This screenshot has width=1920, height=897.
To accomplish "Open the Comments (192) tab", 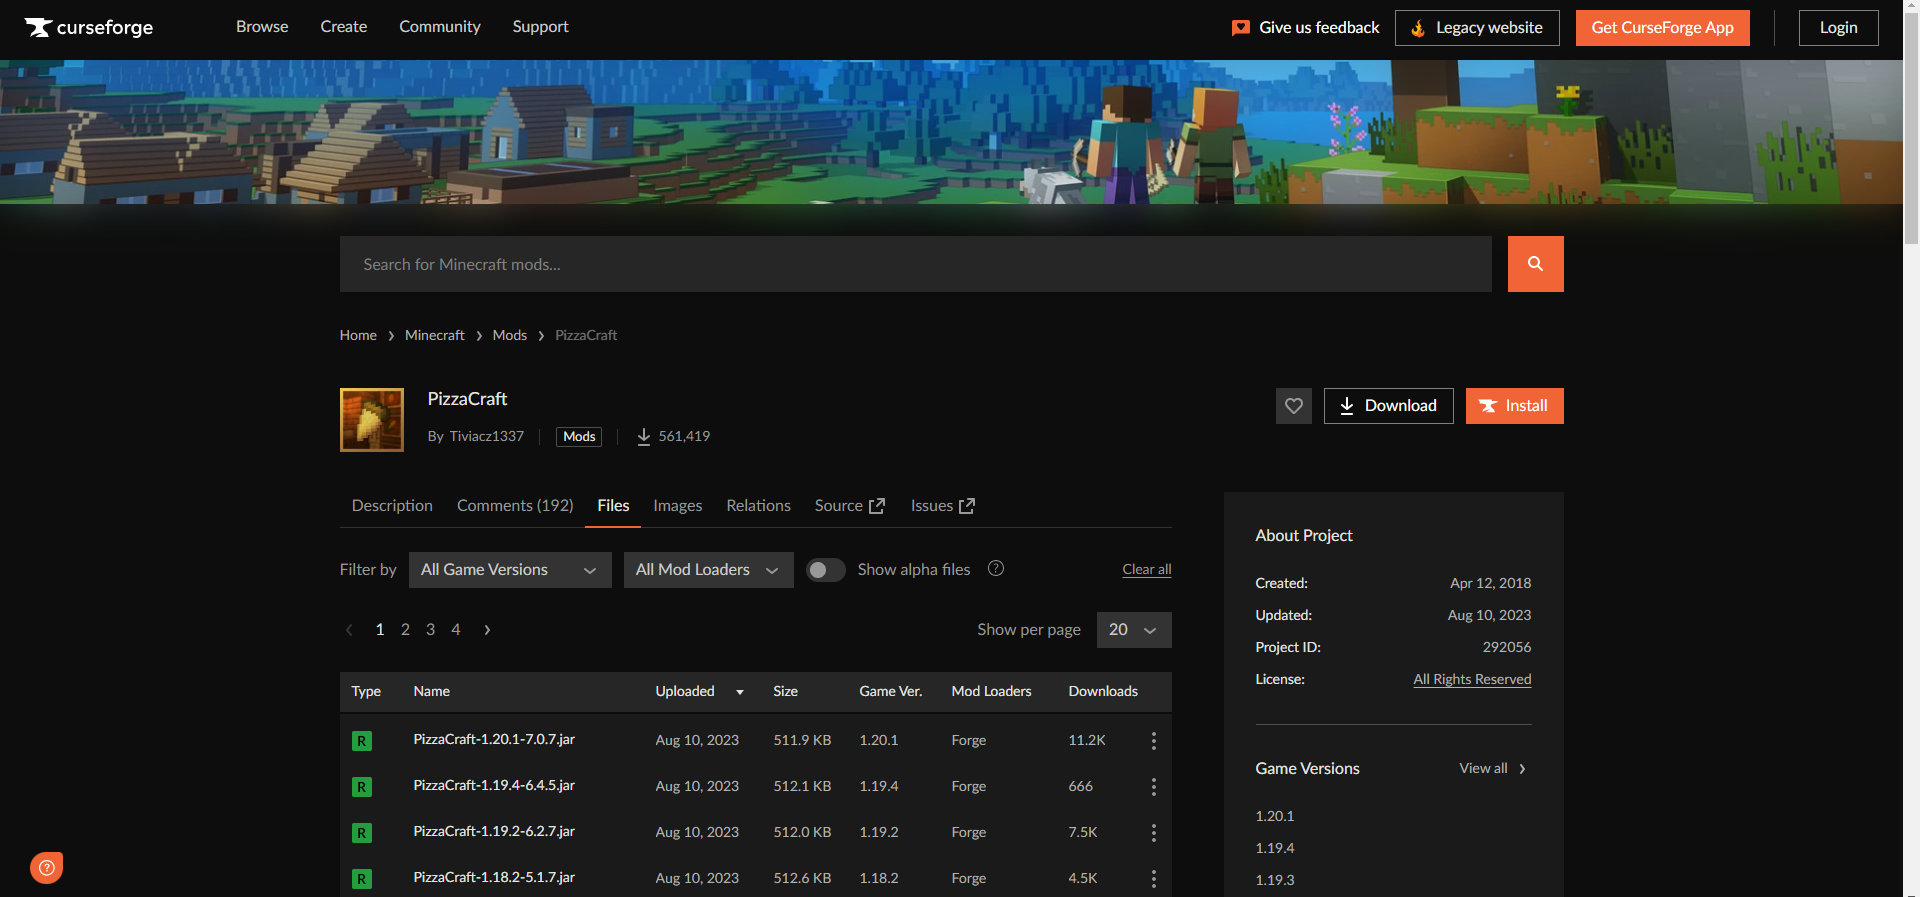I will point(515,506).
